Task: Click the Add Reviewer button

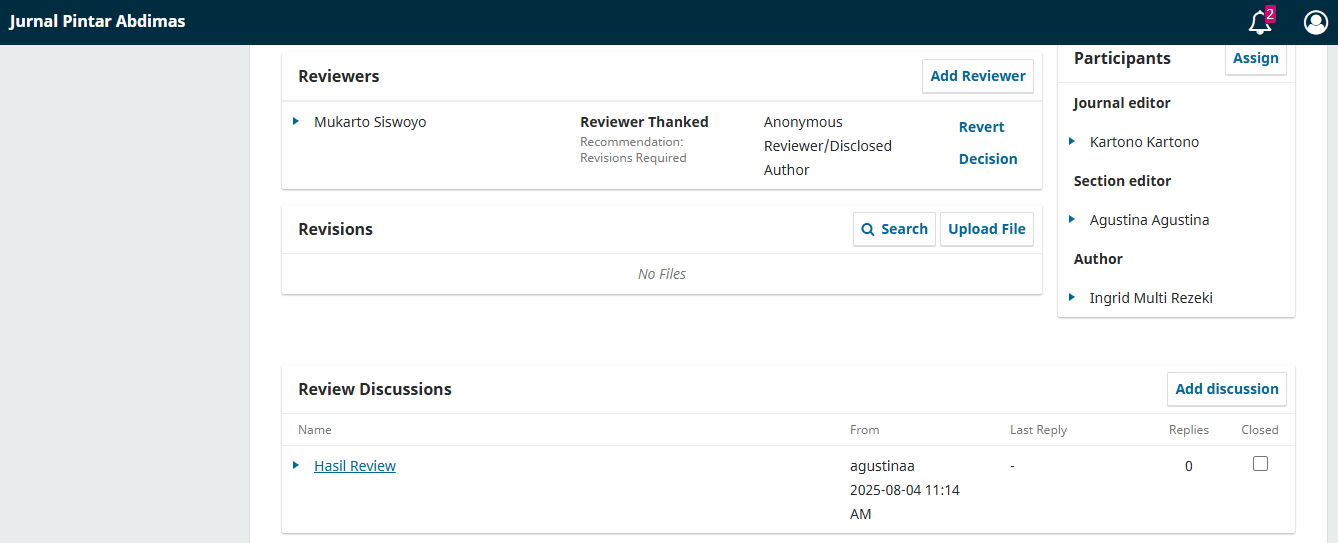Action: 978,76
